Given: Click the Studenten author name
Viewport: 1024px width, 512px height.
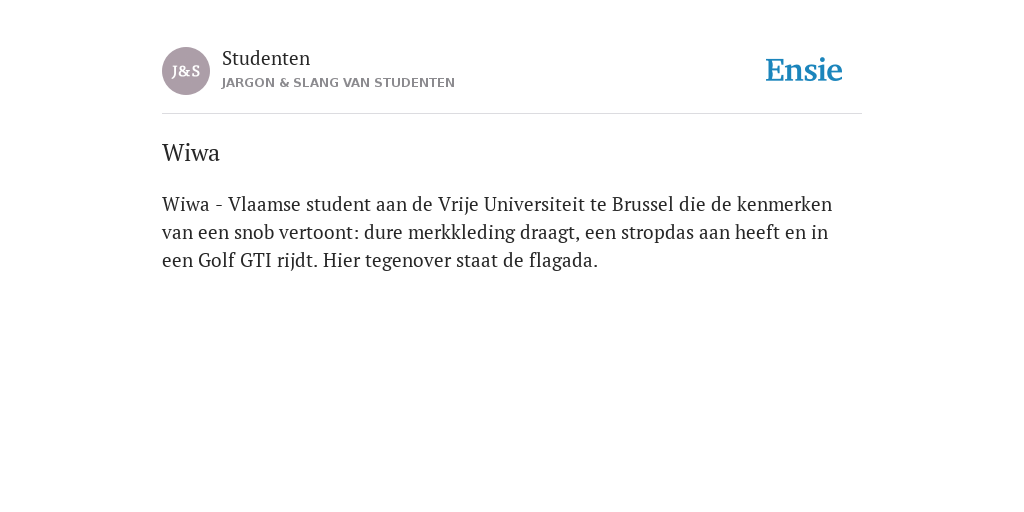Looking at the screenshot, I should click(x=266, y=58).
